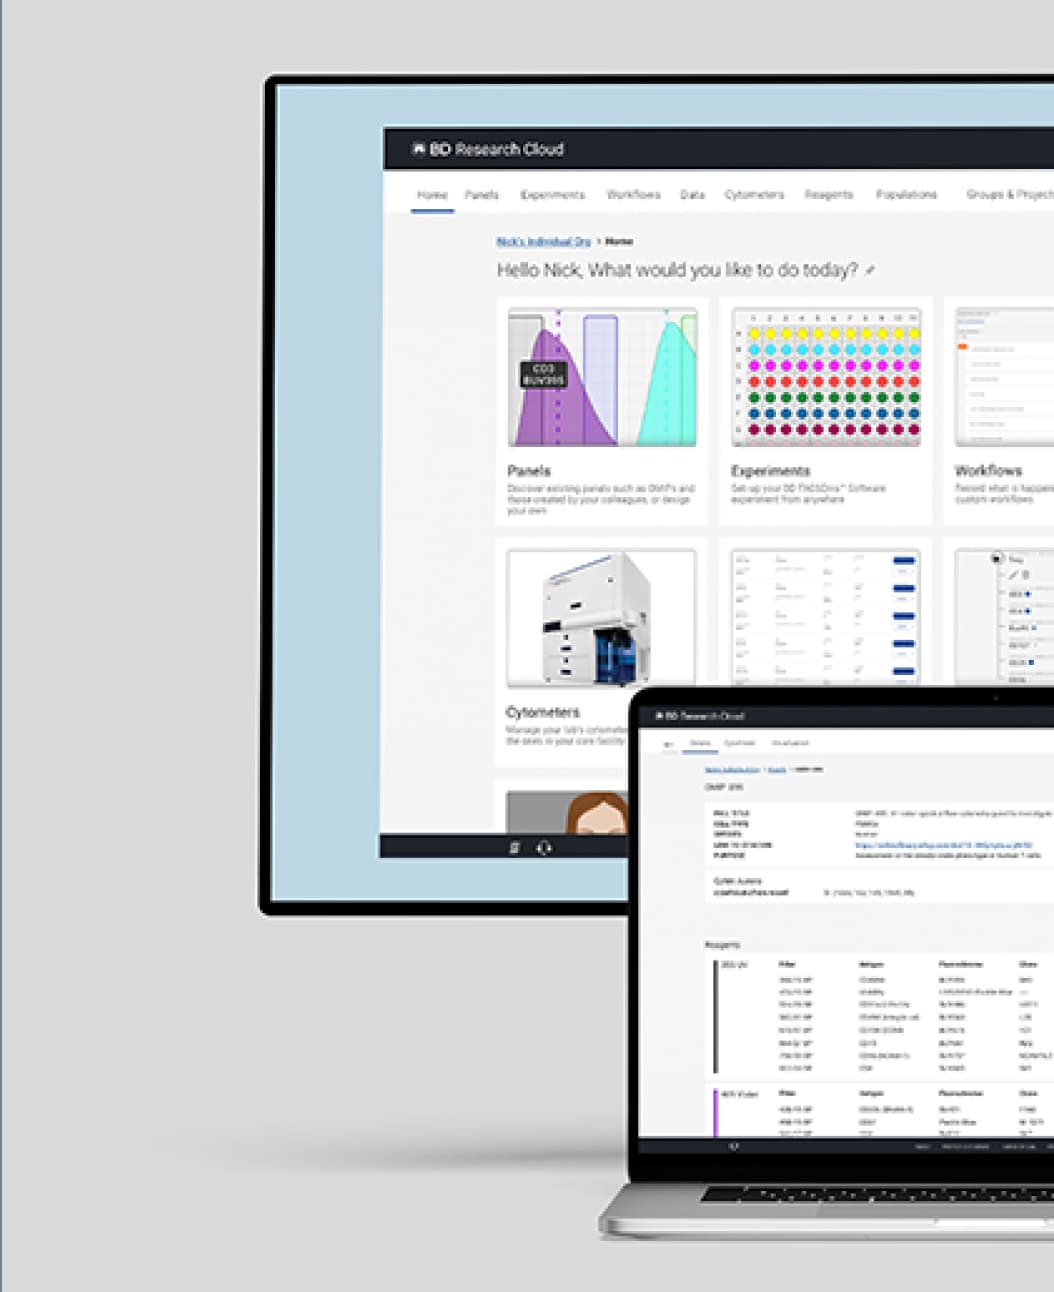Image resolution: width=1054 pixels, height=1292 pixels.
Task: Switch to the Experiments tab in navigation
Action: 552,195
